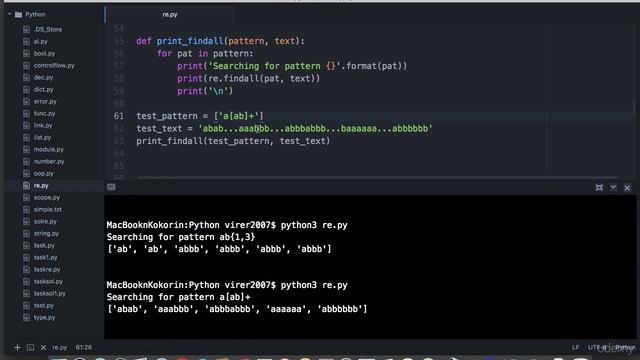The image size is (640, 360).
Task: Click the ['abab', 'aaabbb', ...] terminal result
Action: [237, 309]
